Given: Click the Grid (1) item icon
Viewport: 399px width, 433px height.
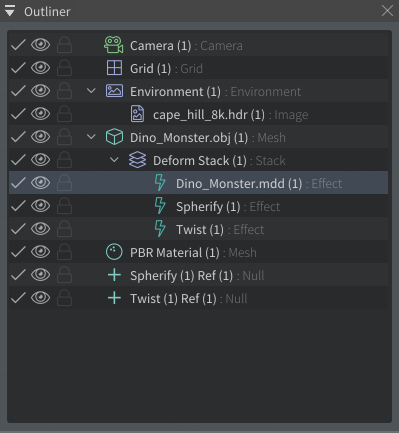Looking at the screenshot, I should (x=114, y=68).
